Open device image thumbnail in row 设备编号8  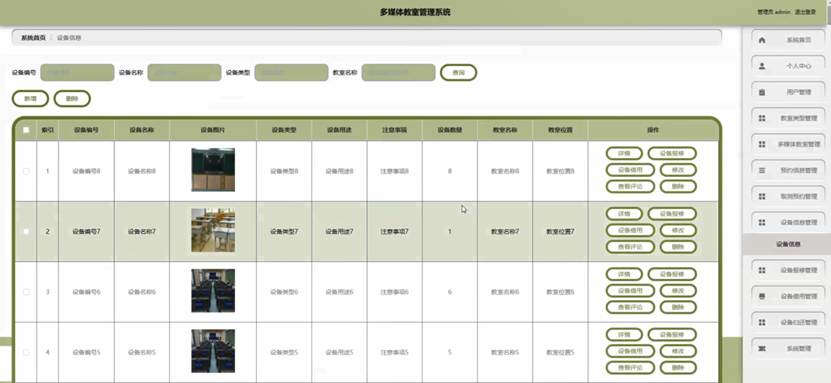pos(213,170)
